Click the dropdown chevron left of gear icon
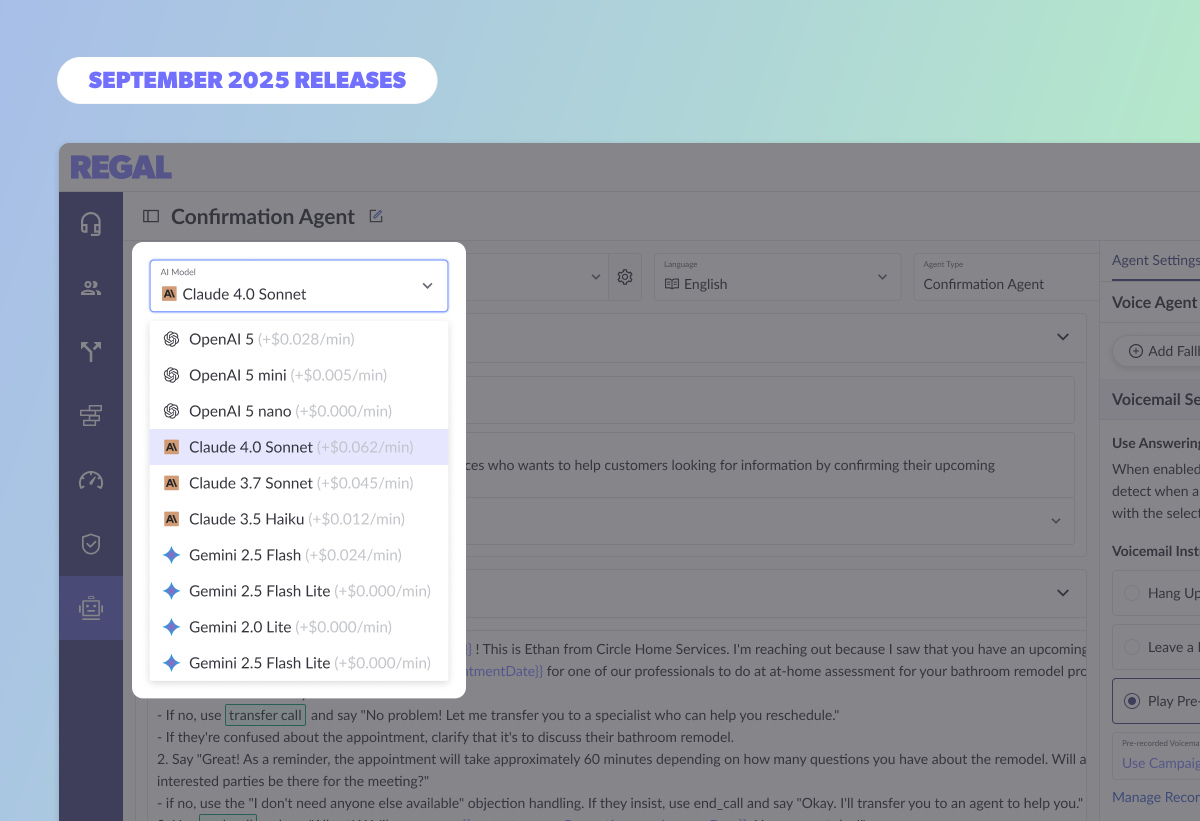 pyautogui.click(x=596, y=277)
